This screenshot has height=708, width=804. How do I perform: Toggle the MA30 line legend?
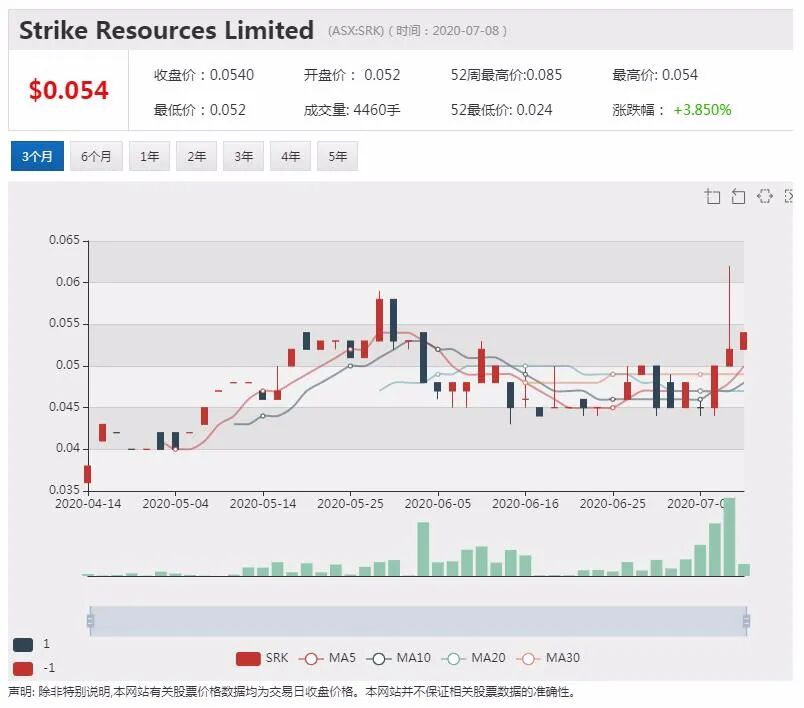(x=548, y=658)
